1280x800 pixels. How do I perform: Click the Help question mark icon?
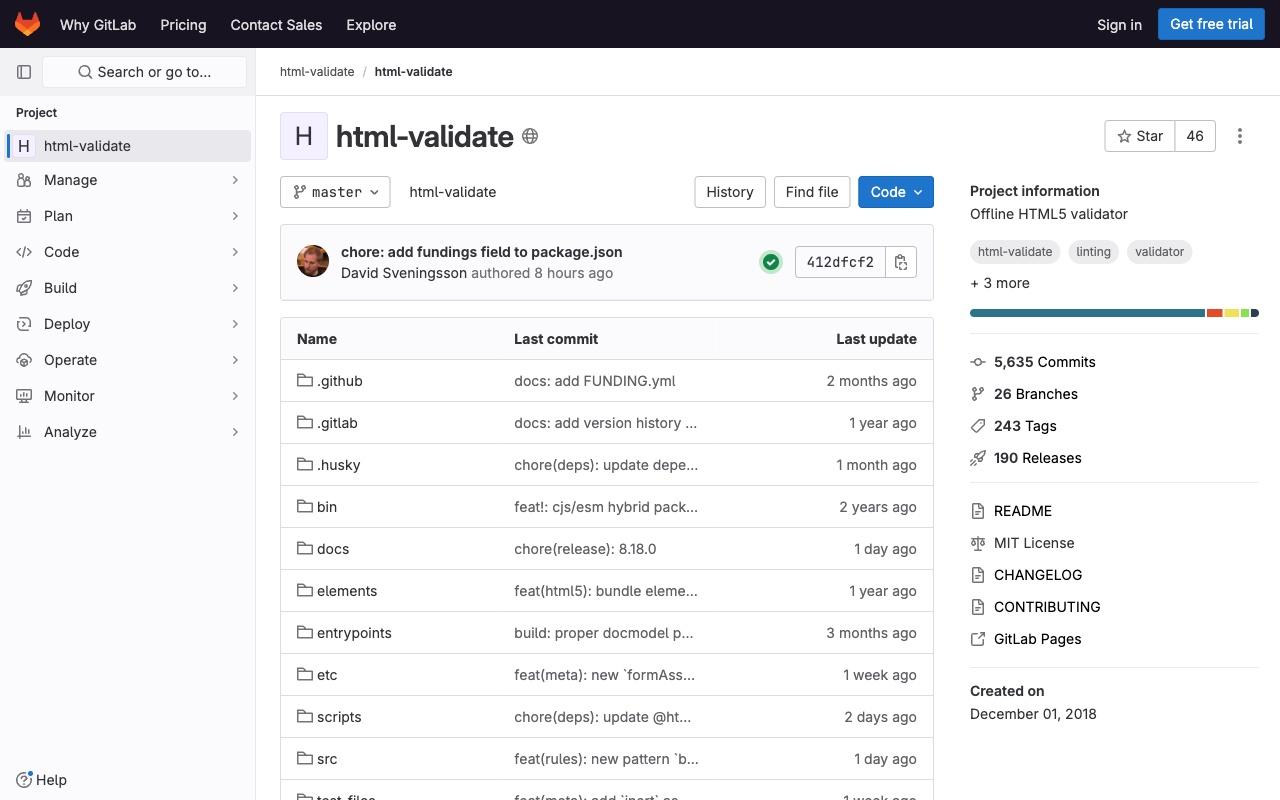point(24,780)
